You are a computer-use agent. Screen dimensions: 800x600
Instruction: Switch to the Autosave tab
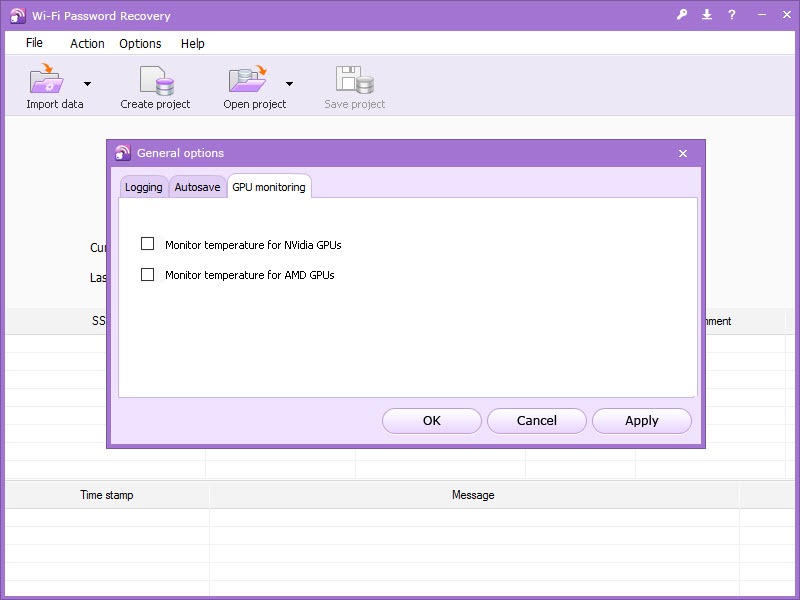[197, 187]
